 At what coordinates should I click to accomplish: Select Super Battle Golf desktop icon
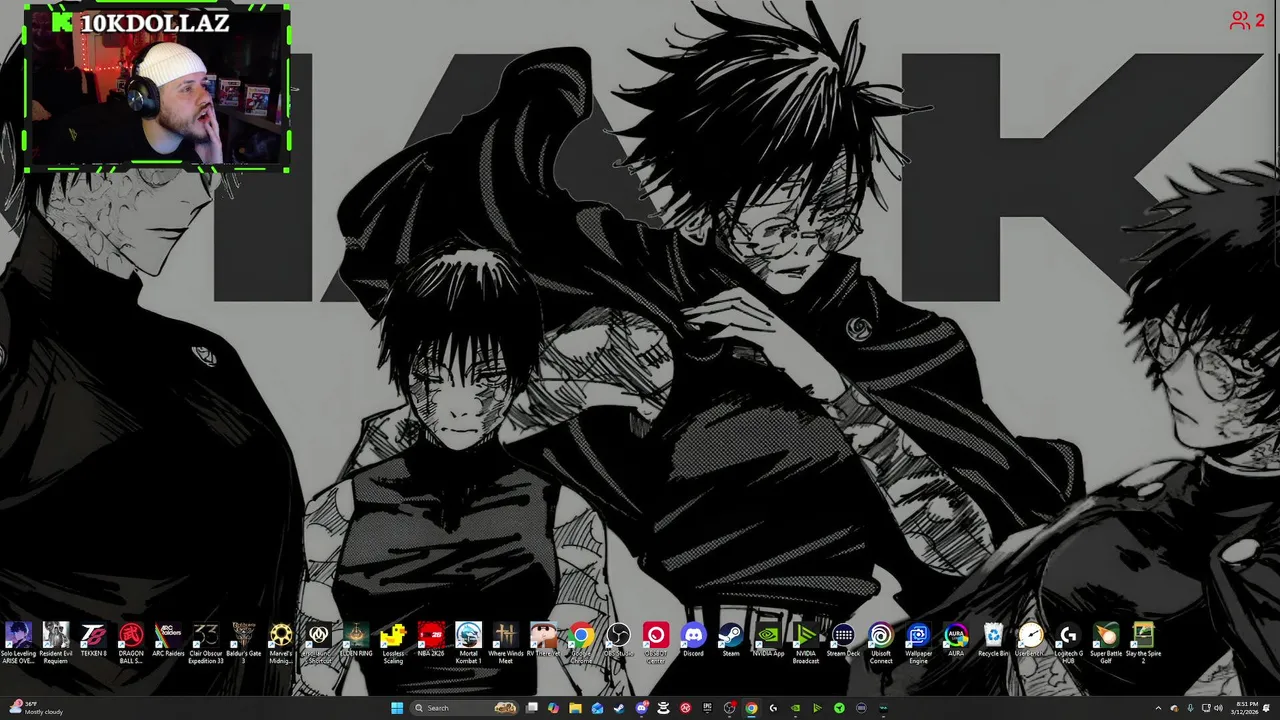pyautogui.click(x=1106, y=643)
